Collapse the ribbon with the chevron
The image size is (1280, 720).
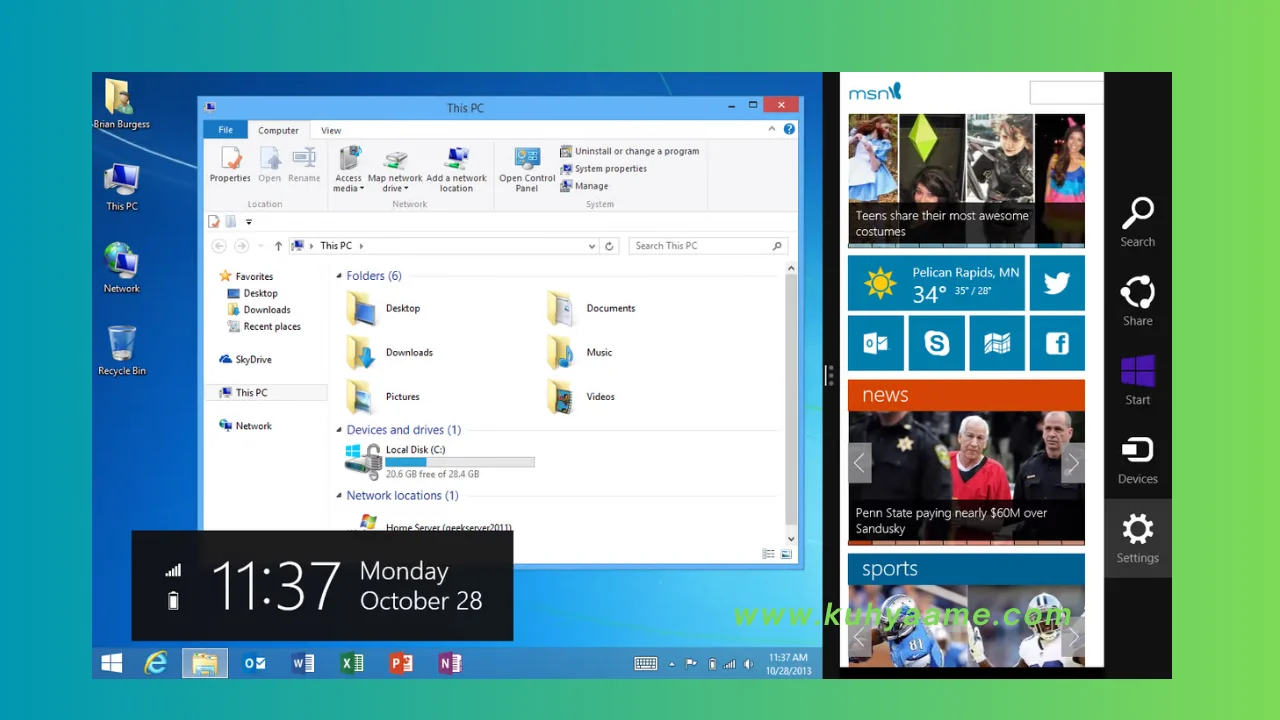(x=771, y=129)
